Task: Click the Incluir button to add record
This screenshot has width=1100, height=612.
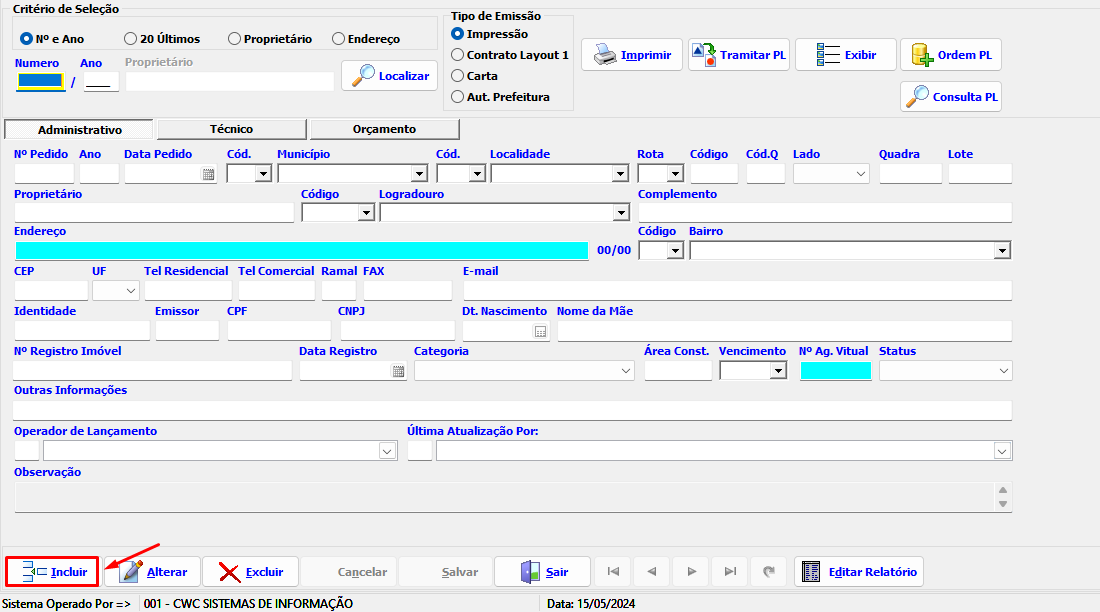Action: coord(53,572)
